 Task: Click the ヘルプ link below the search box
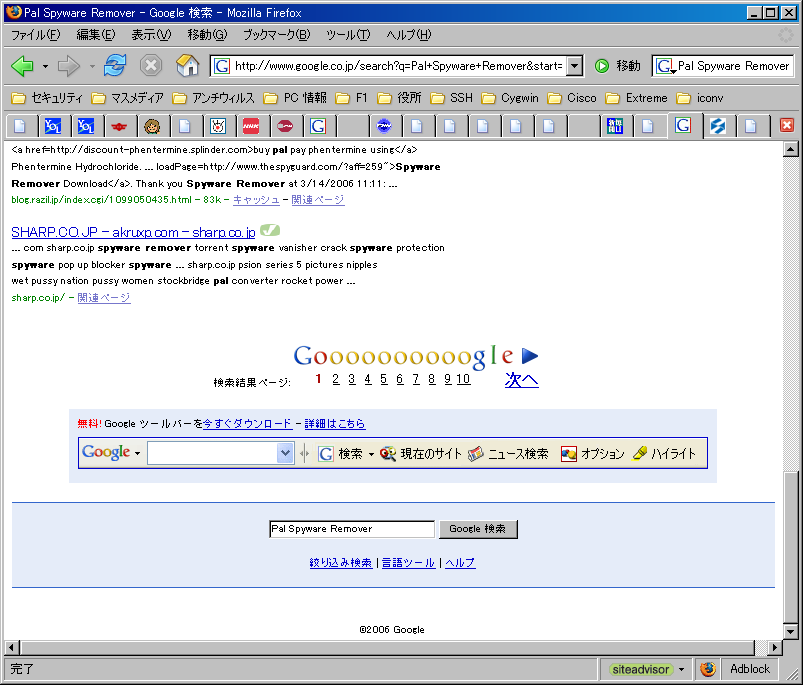click(x=460, y=563)
